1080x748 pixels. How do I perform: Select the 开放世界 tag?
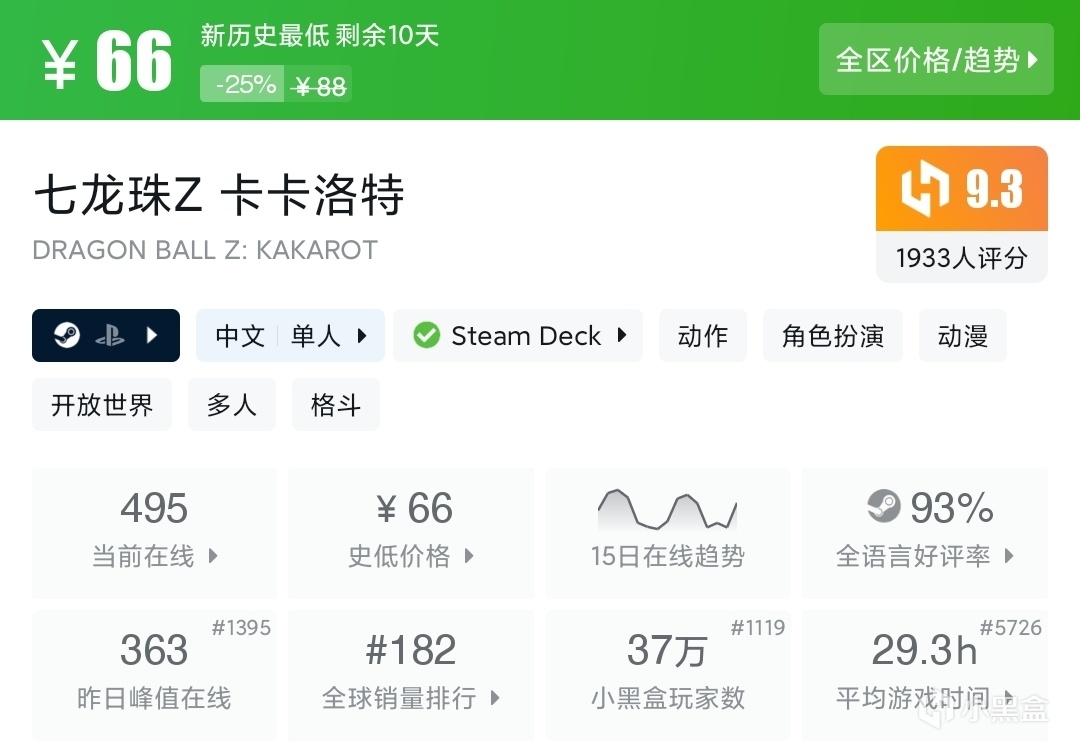pyautogui.click(x=102, y=405)
